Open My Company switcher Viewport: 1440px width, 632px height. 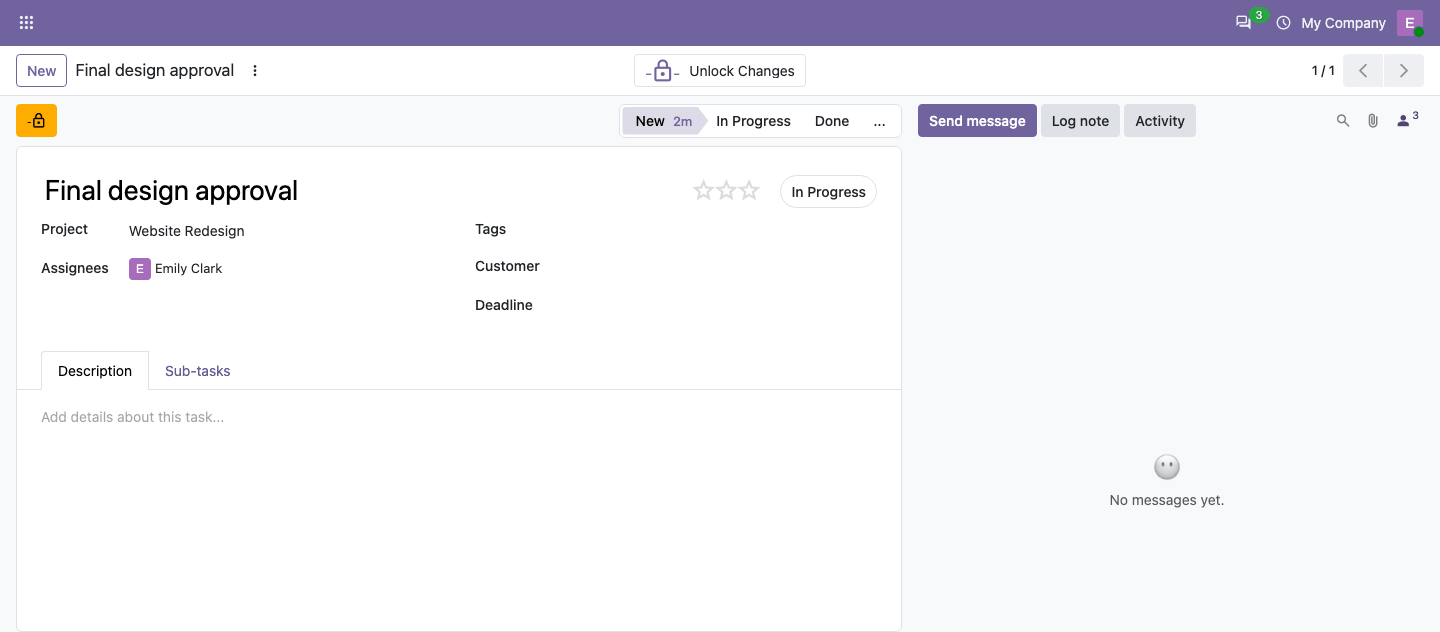[x=1343, y=23]
